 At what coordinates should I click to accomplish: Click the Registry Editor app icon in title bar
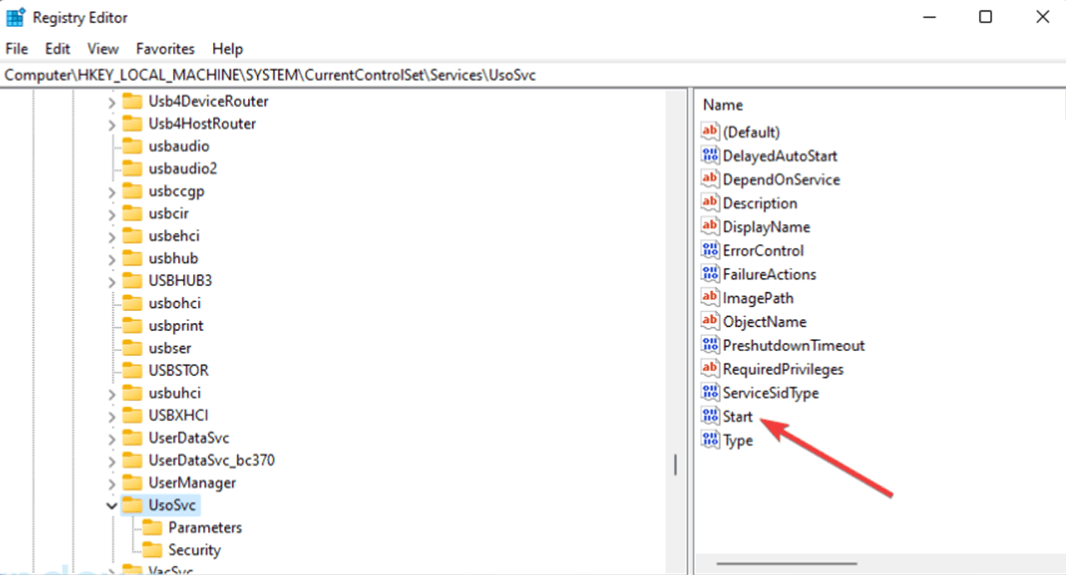15,17
